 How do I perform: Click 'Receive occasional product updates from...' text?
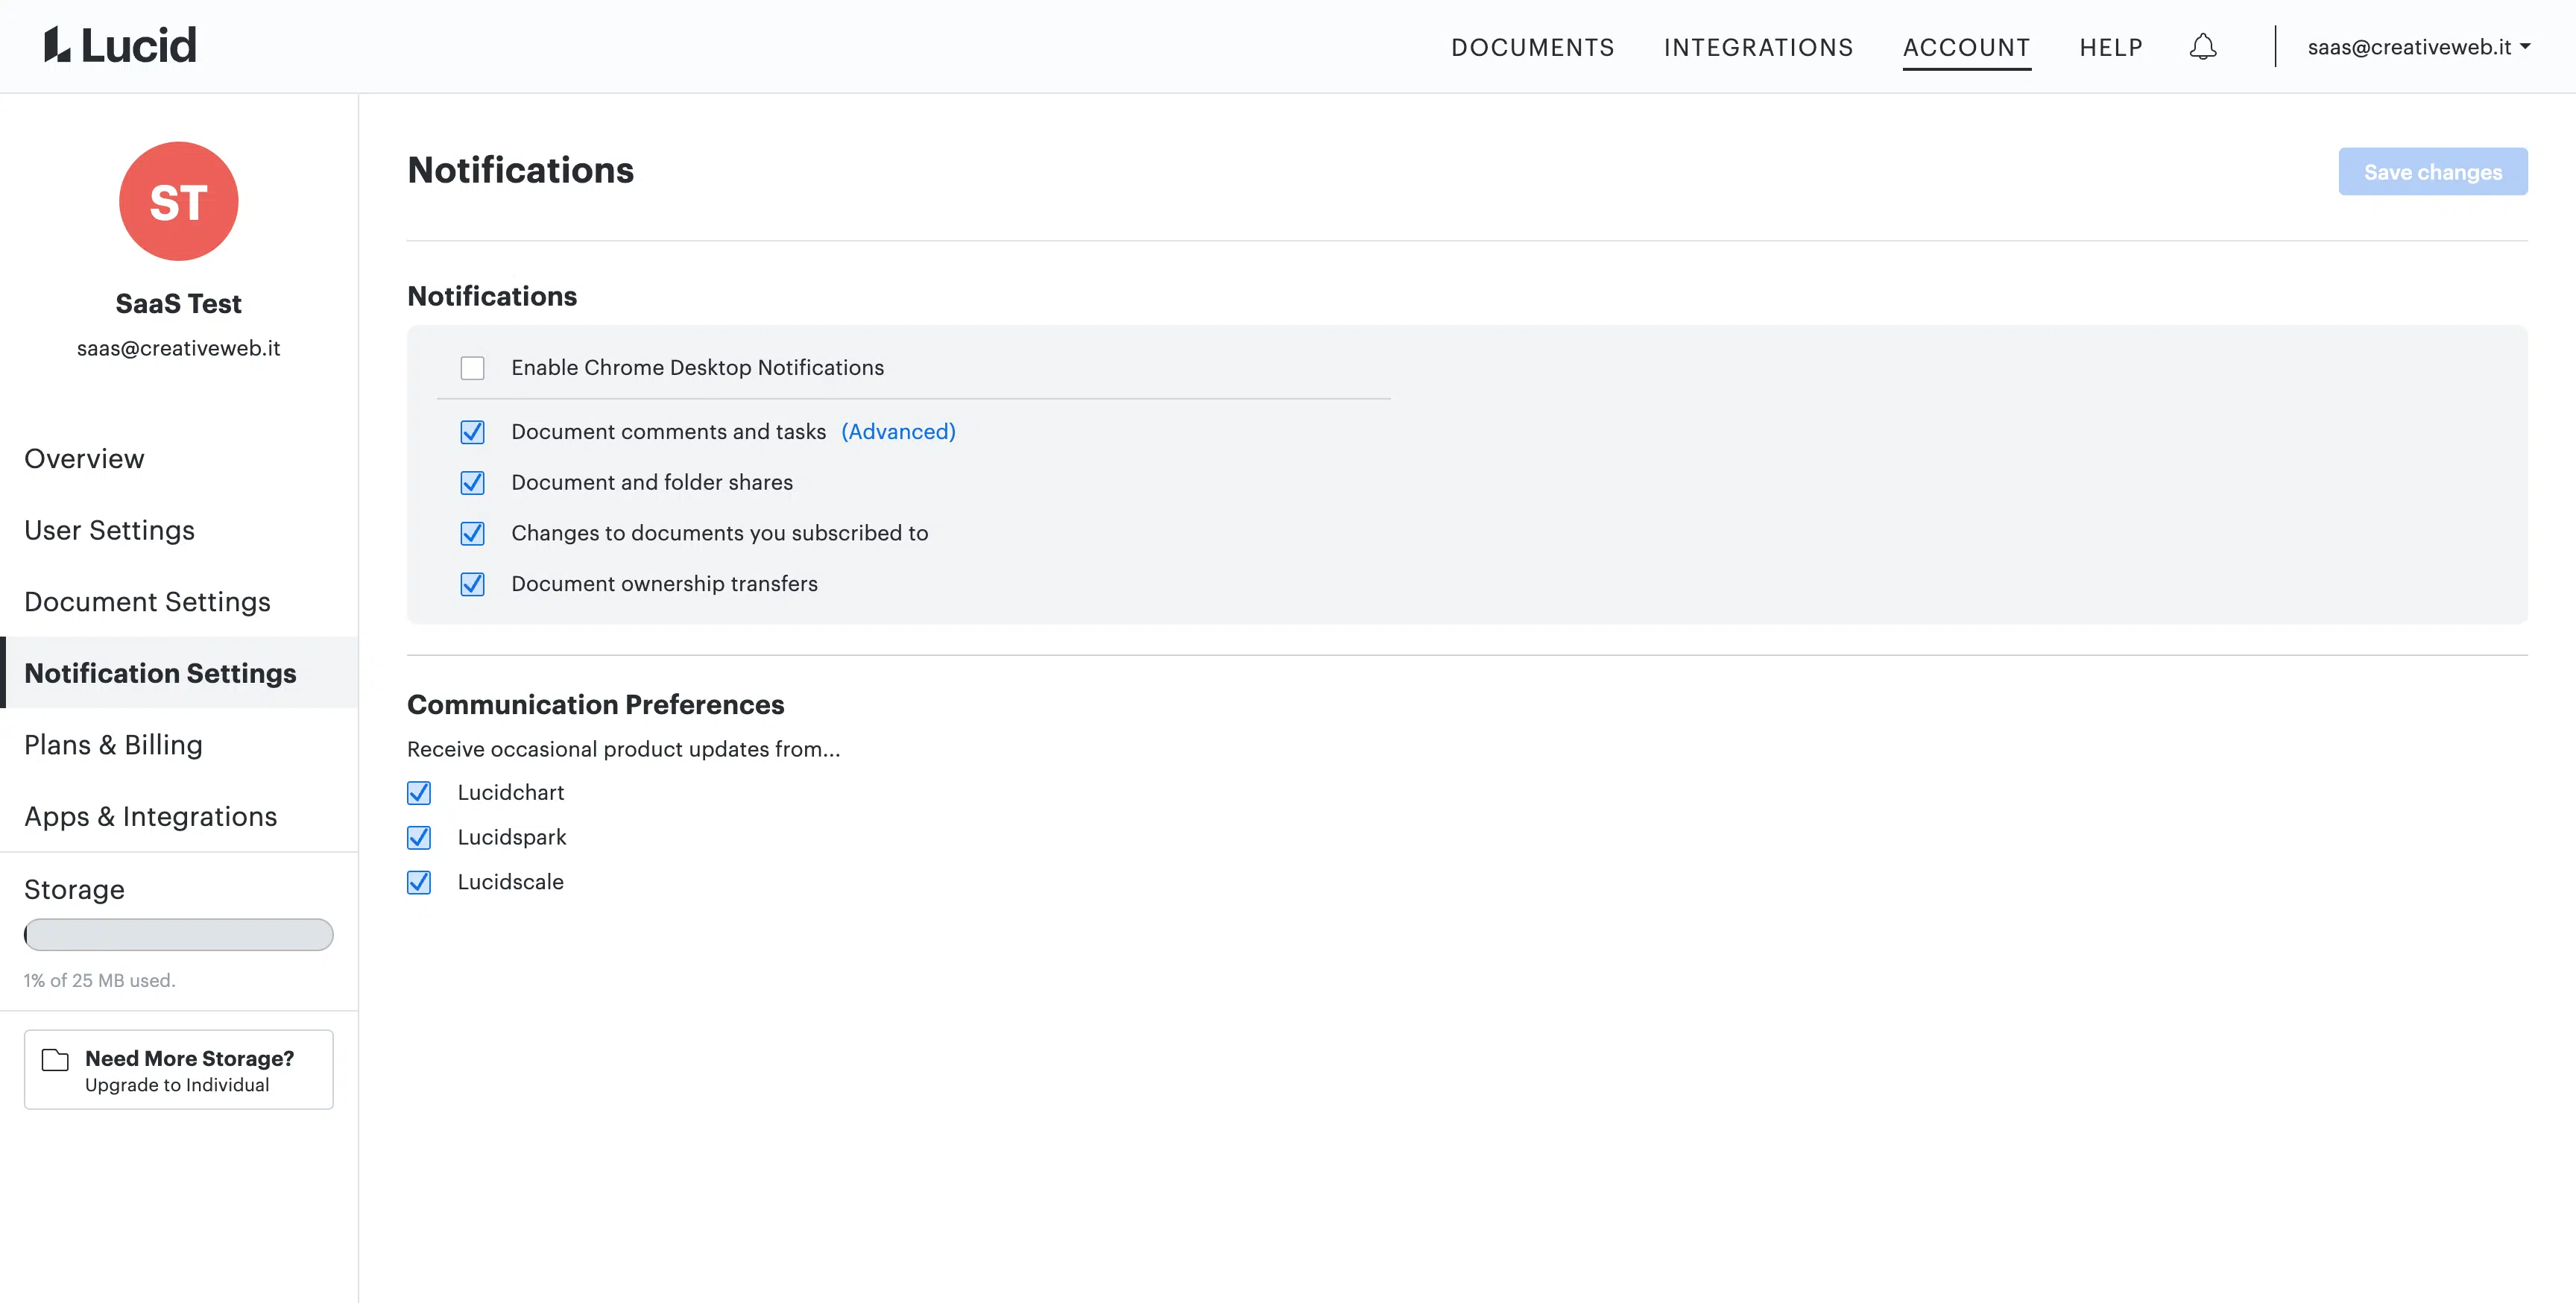[x=624, y=750]
